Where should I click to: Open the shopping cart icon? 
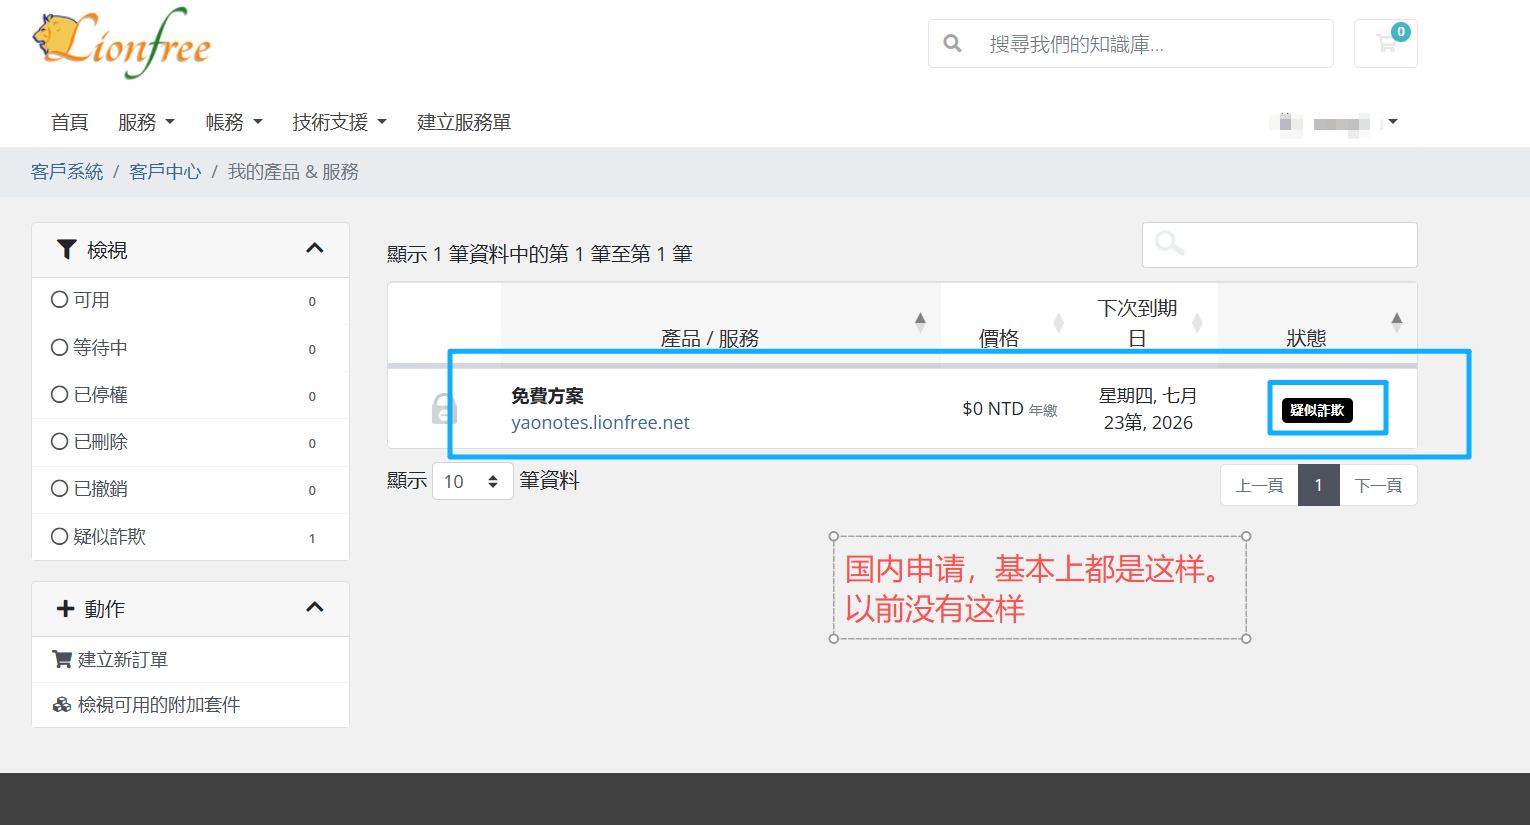(x=1385, y=43)
